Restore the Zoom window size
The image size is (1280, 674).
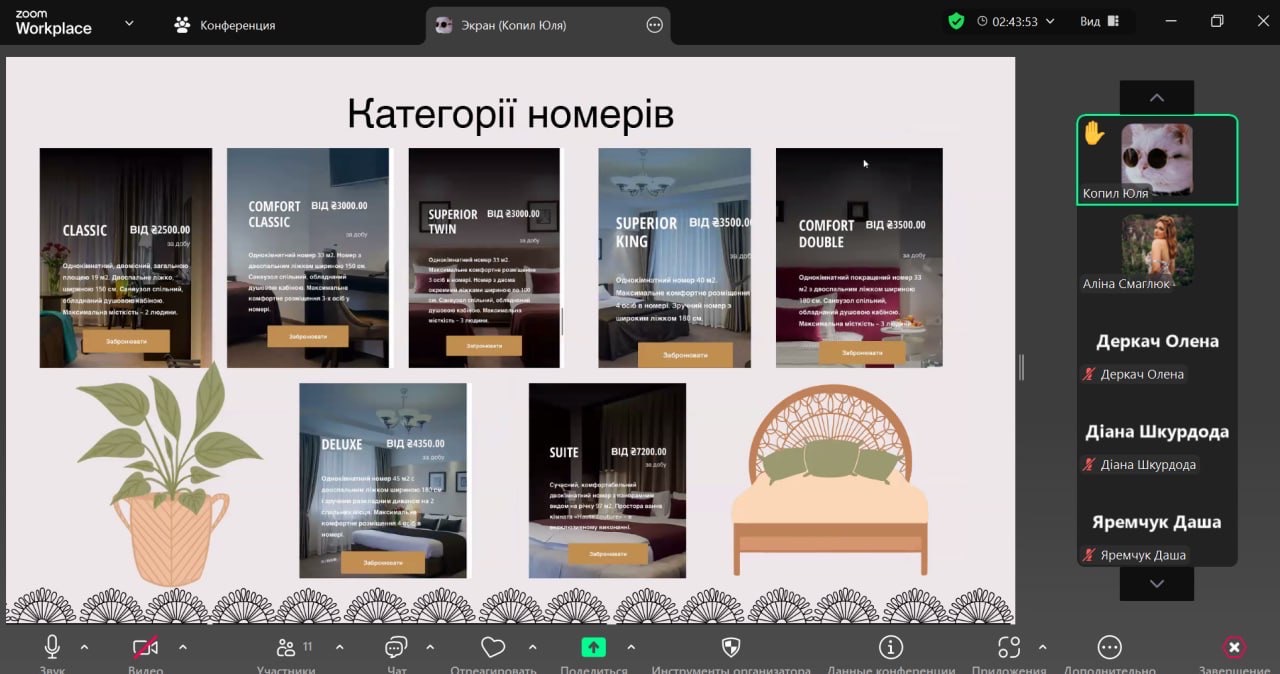[x=1217, y=21]
